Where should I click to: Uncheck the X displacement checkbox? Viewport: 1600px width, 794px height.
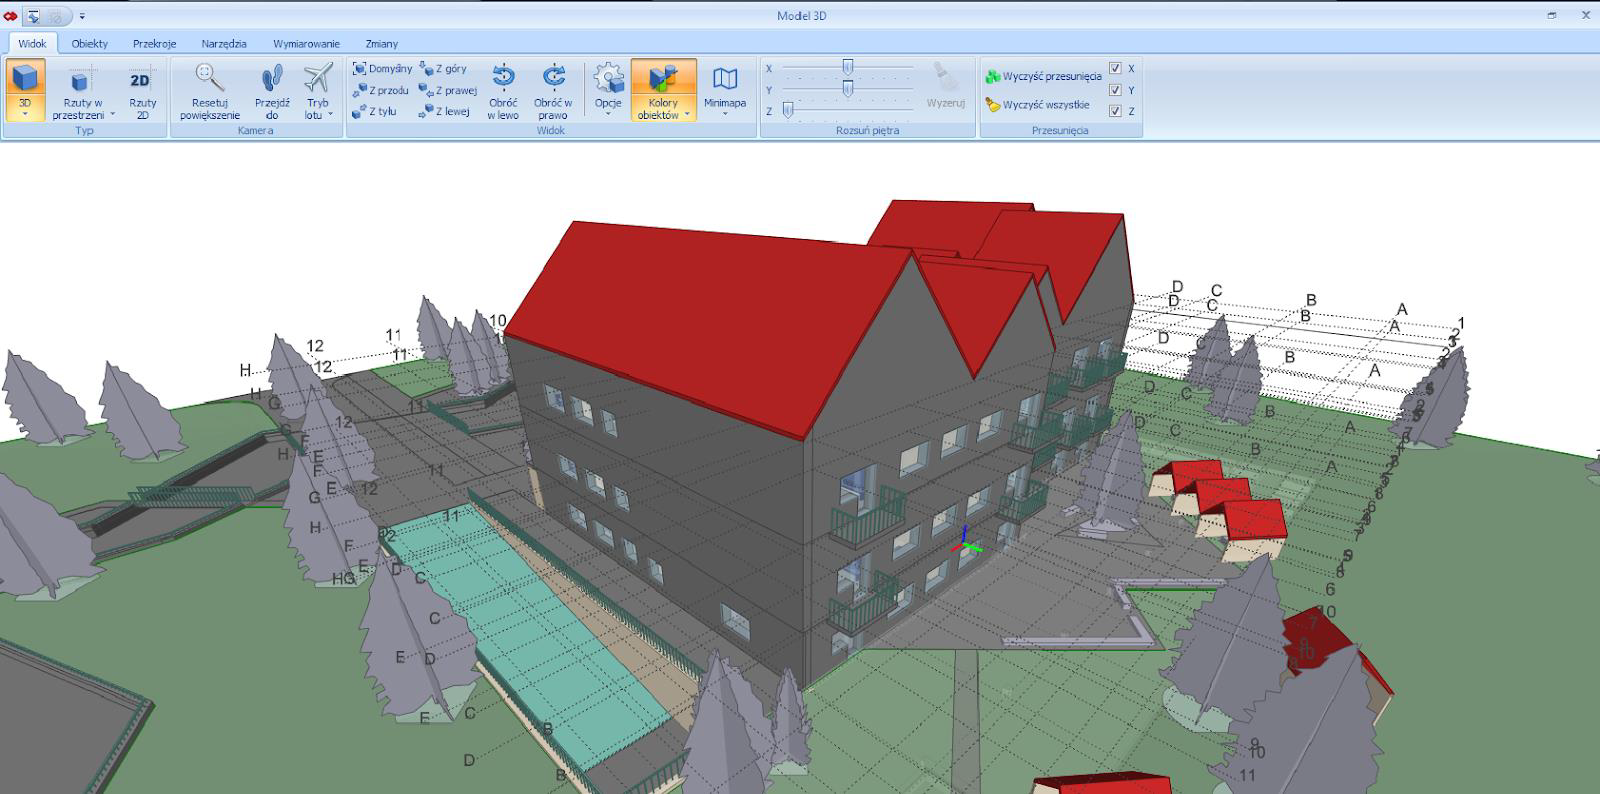pos(1115,68)
